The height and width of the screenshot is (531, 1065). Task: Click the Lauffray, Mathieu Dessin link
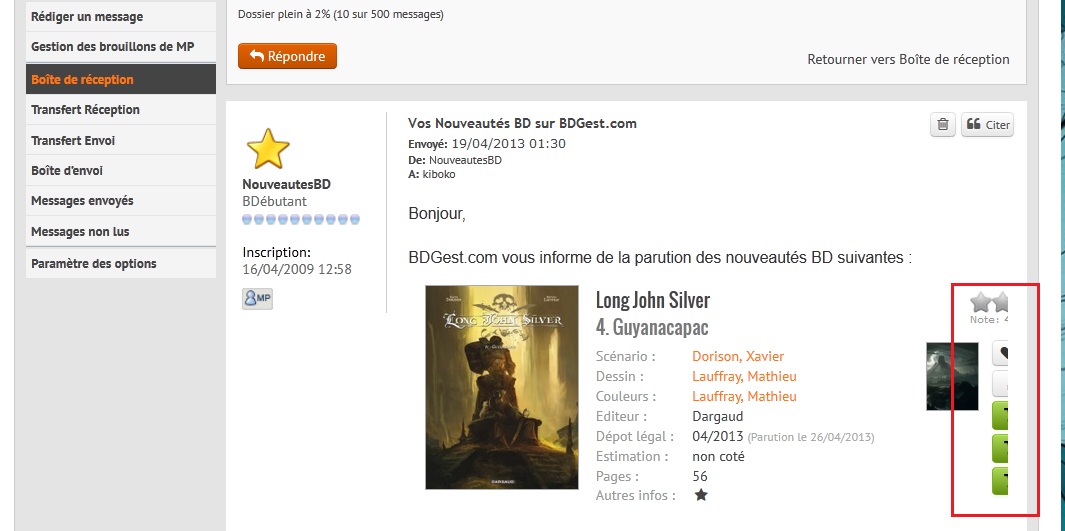point(744,376)
